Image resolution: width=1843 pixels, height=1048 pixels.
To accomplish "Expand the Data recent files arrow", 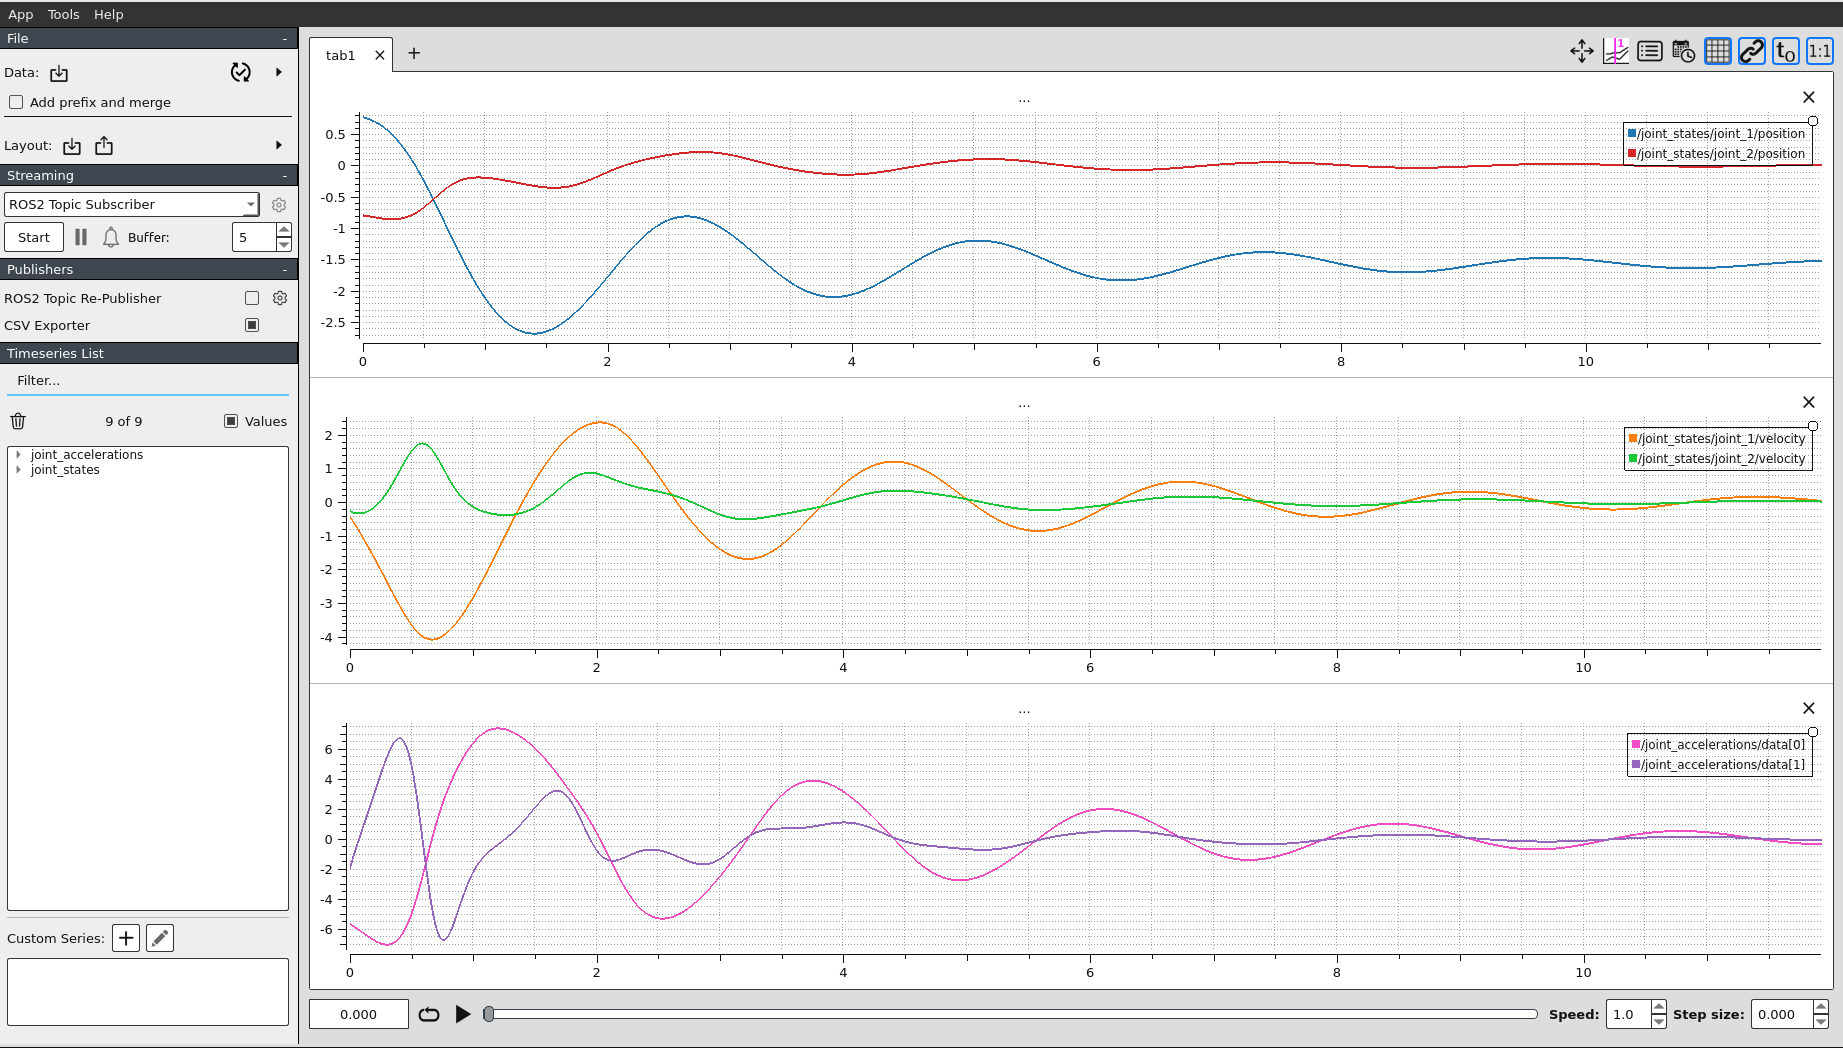I will 279,72.
